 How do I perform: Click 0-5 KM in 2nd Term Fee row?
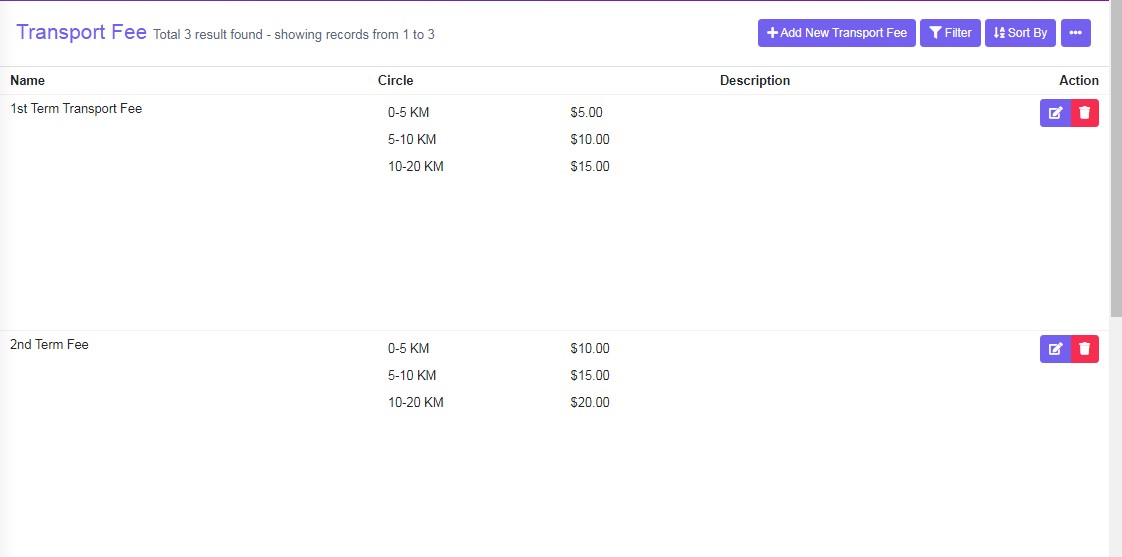click(x=409, y=349)
